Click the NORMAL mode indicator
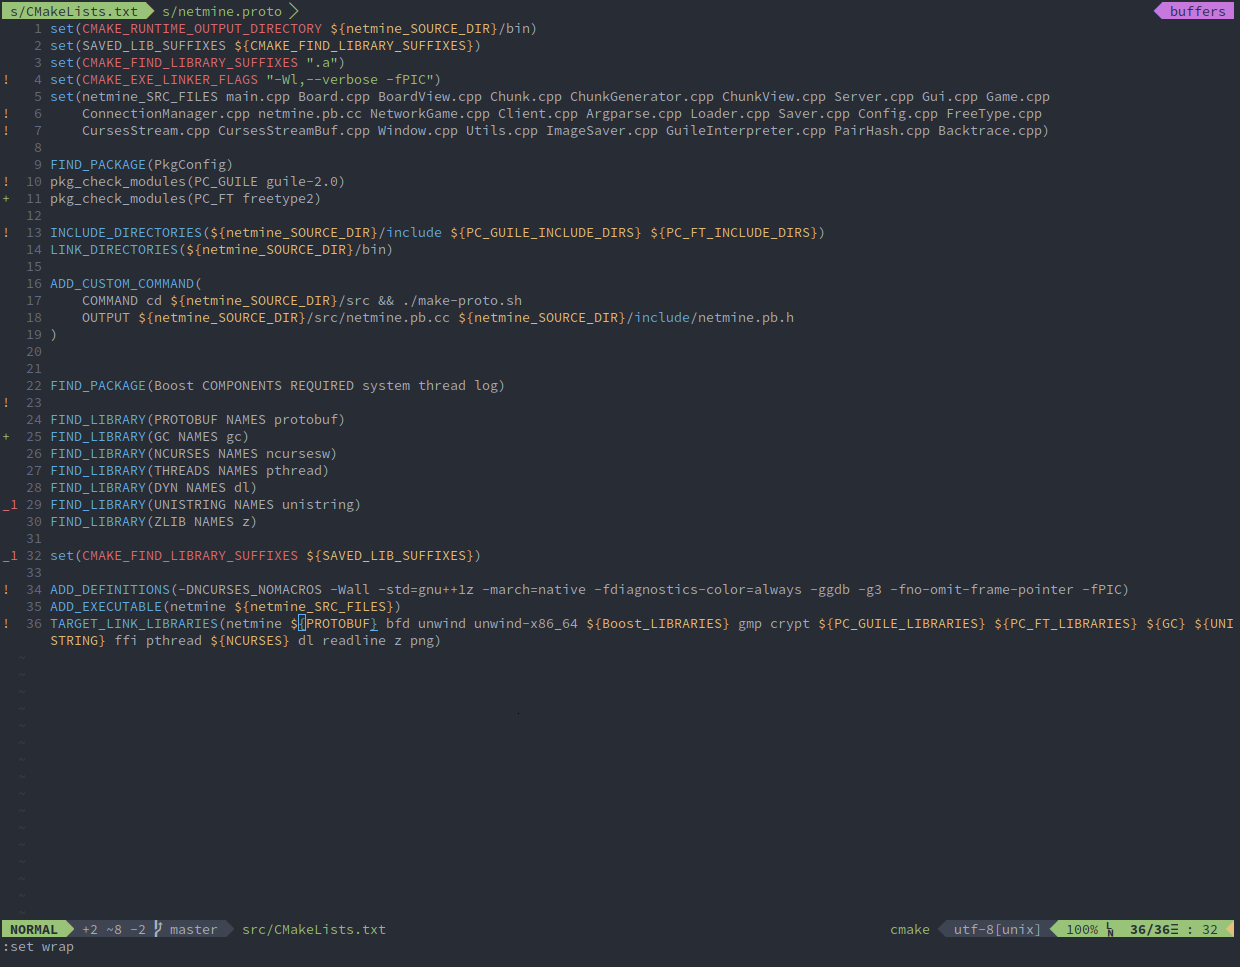 (x=34, y=929)
